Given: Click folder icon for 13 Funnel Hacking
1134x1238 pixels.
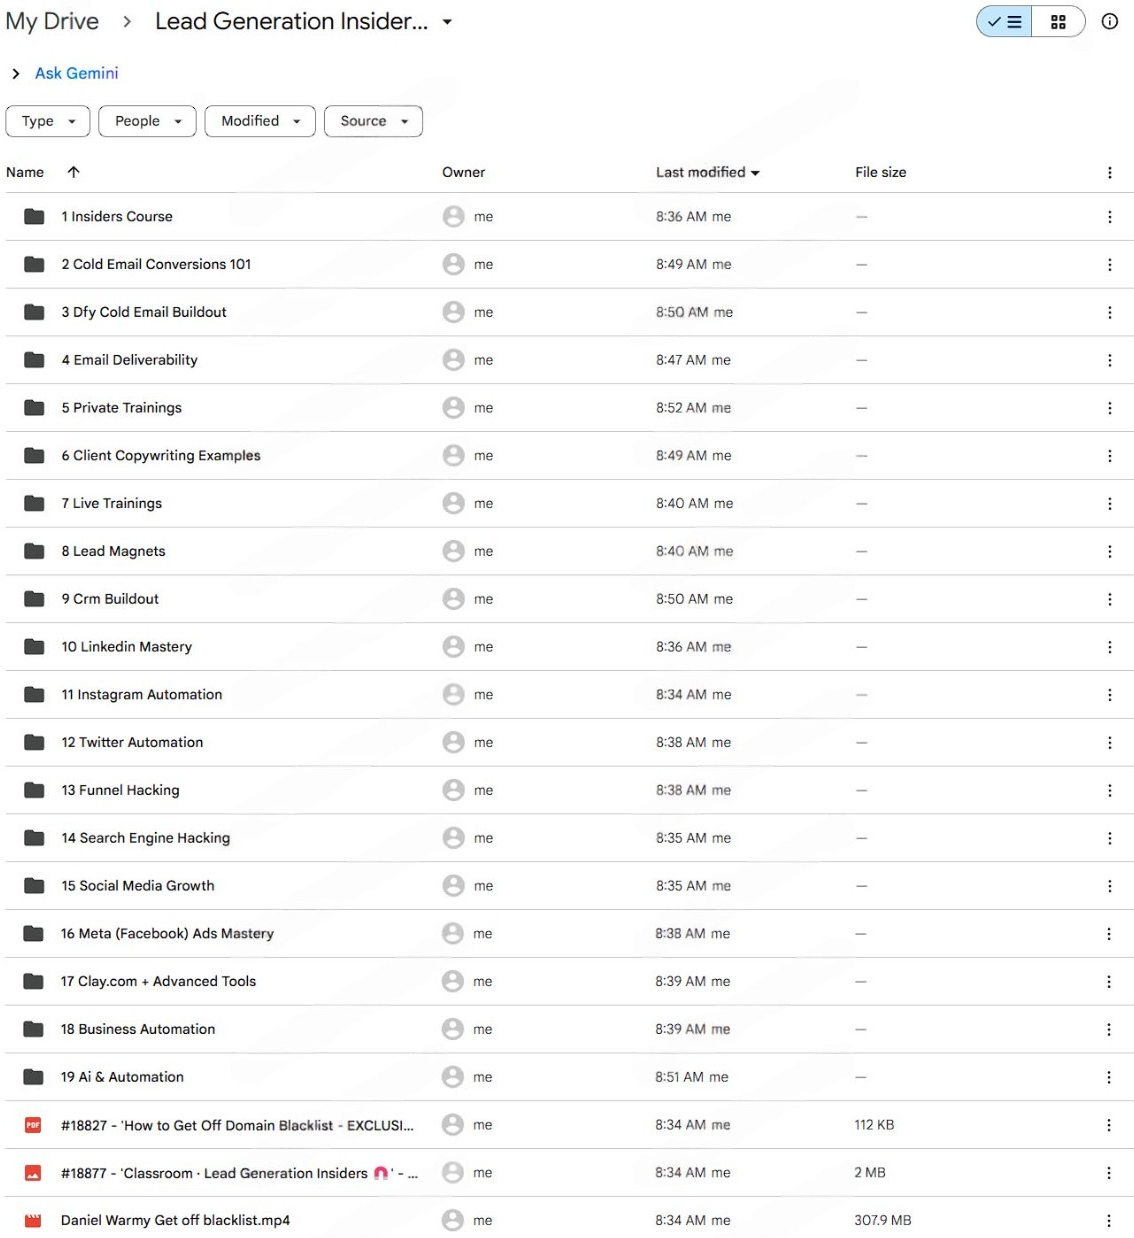Looking at the screenshot, I should pyautogui.click(x=34, y=790).
